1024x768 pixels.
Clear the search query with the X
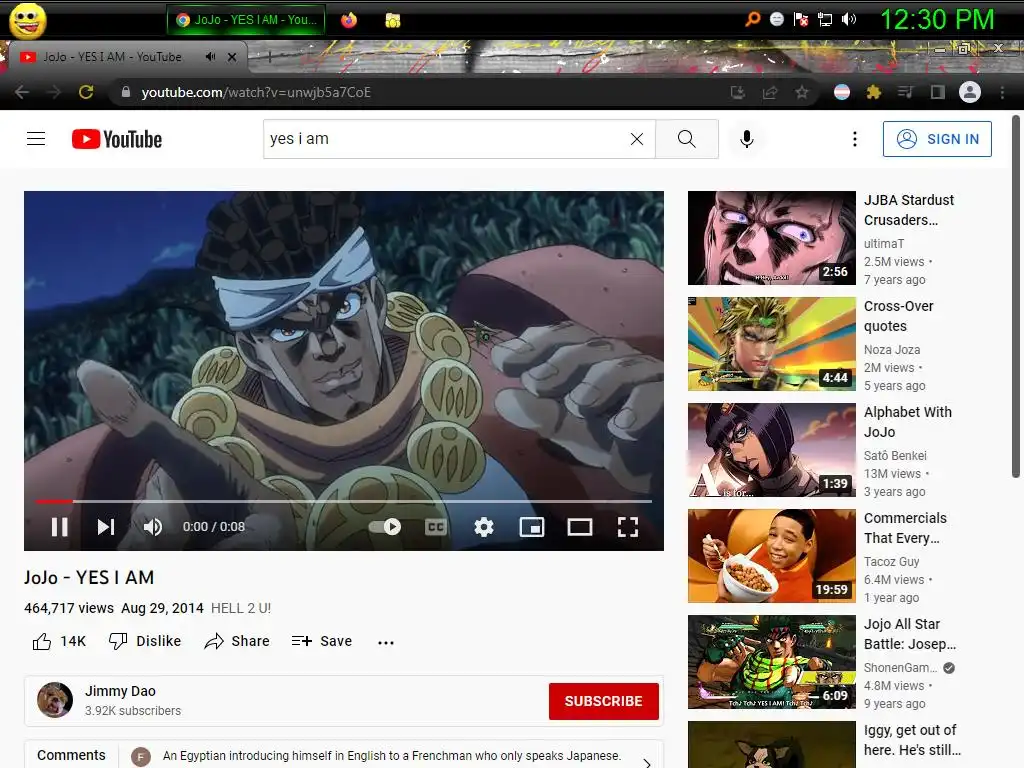(x=637, y=139)
